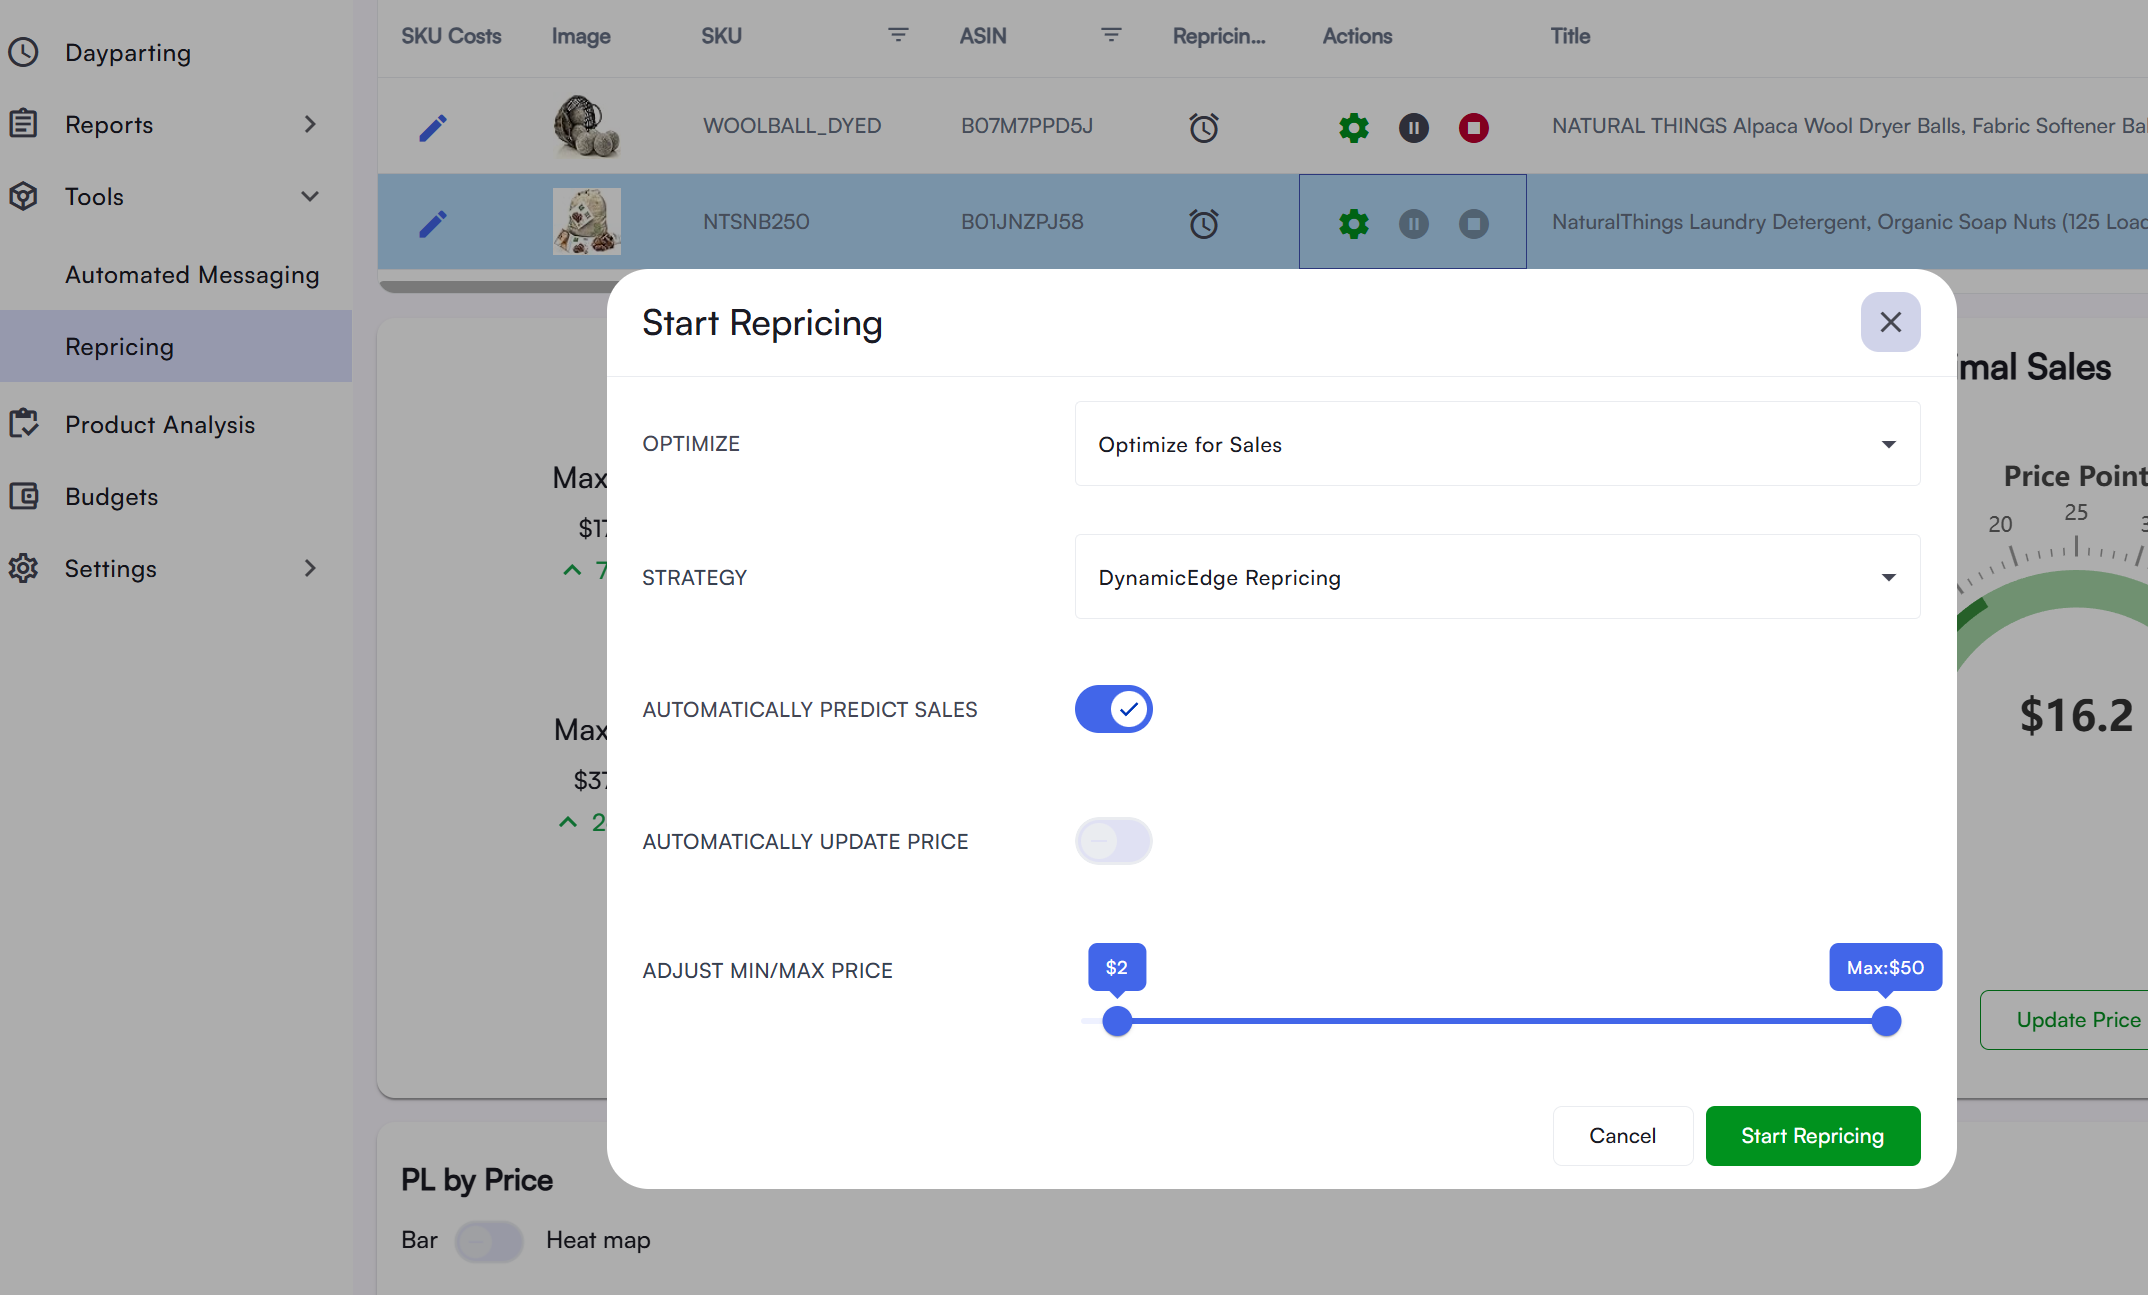2148x1295 pixels.
Task: Open the ASIN column filter icon
Action: point(1110,35)
